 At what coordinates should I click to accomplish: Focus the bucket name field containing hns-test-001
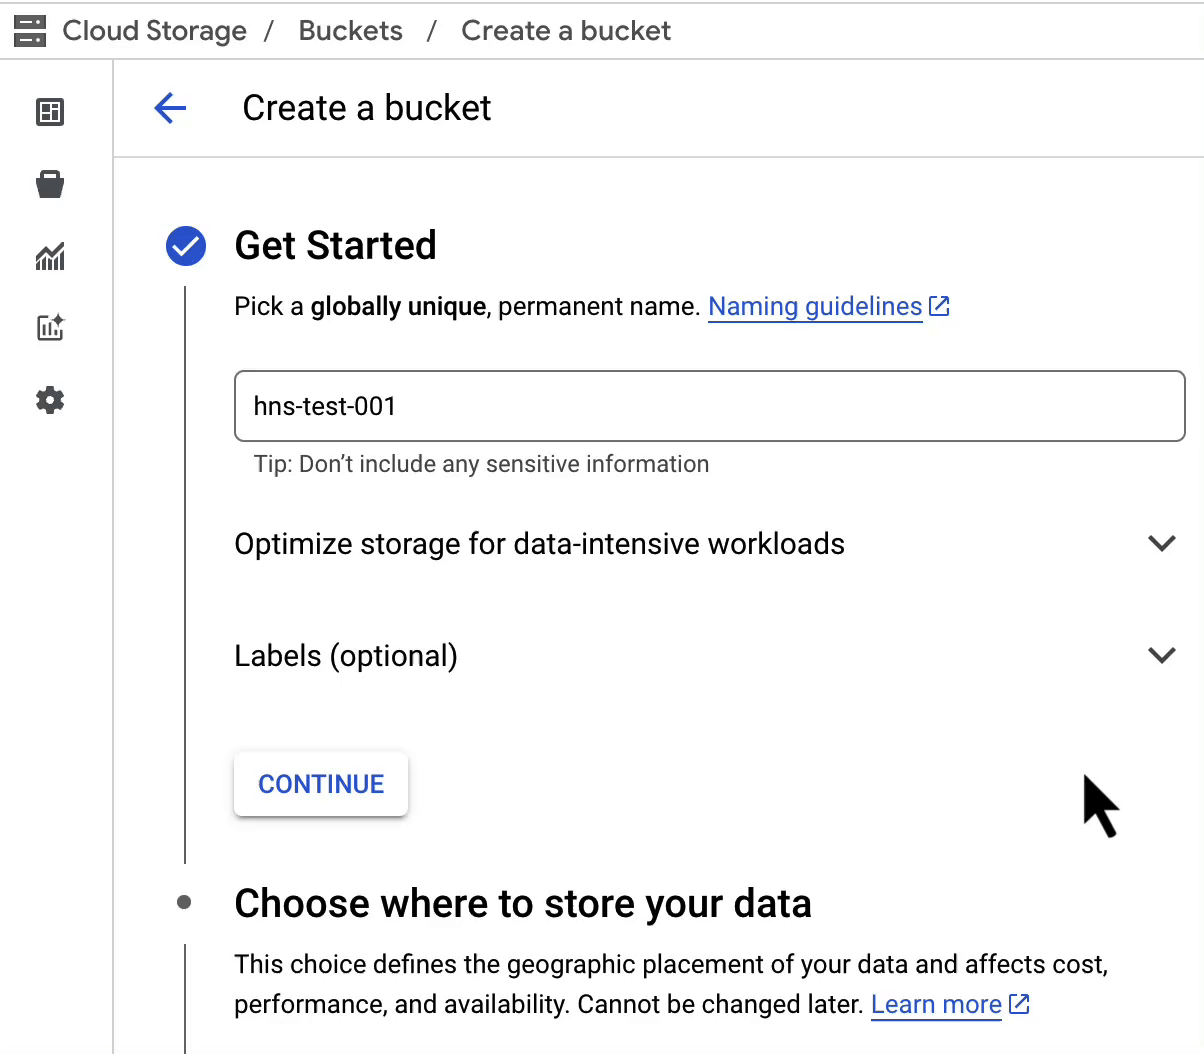pyautogui.click(x=709, y=406)
